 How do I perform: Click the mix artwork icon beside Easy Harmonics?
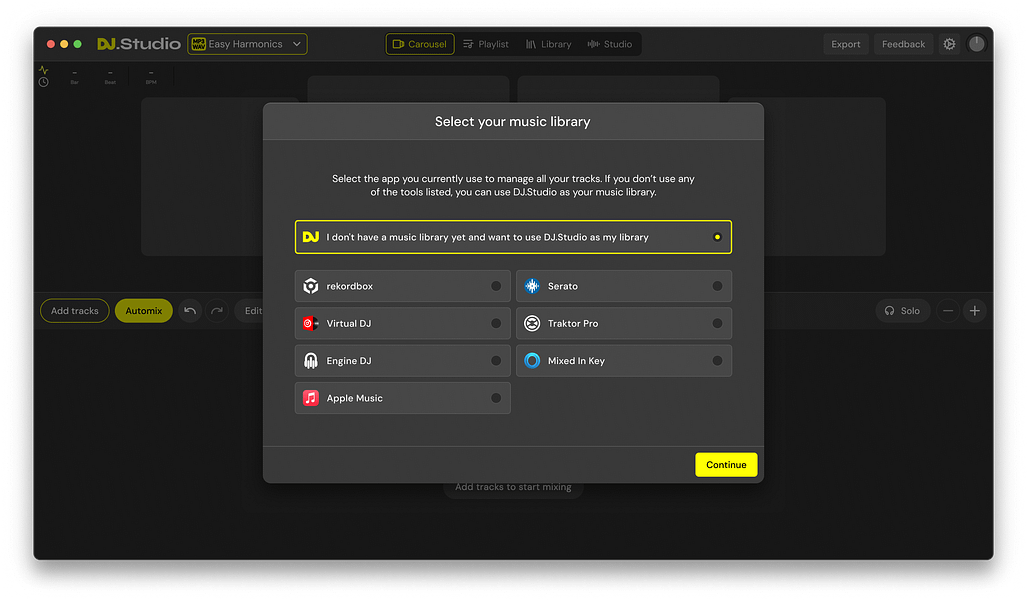(198, 44)
